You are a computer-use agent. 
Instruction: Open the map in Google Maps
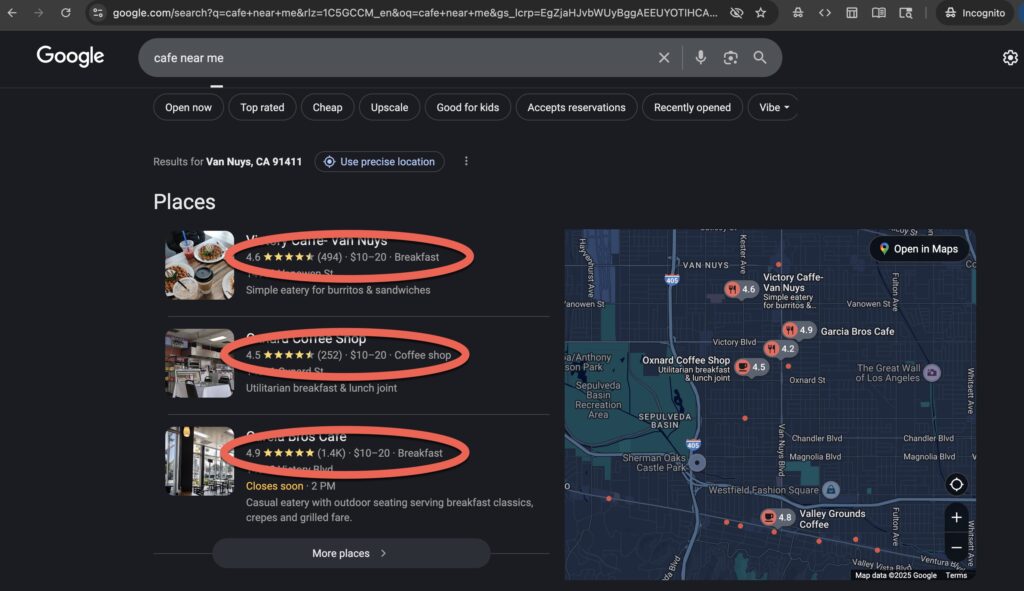918,249
